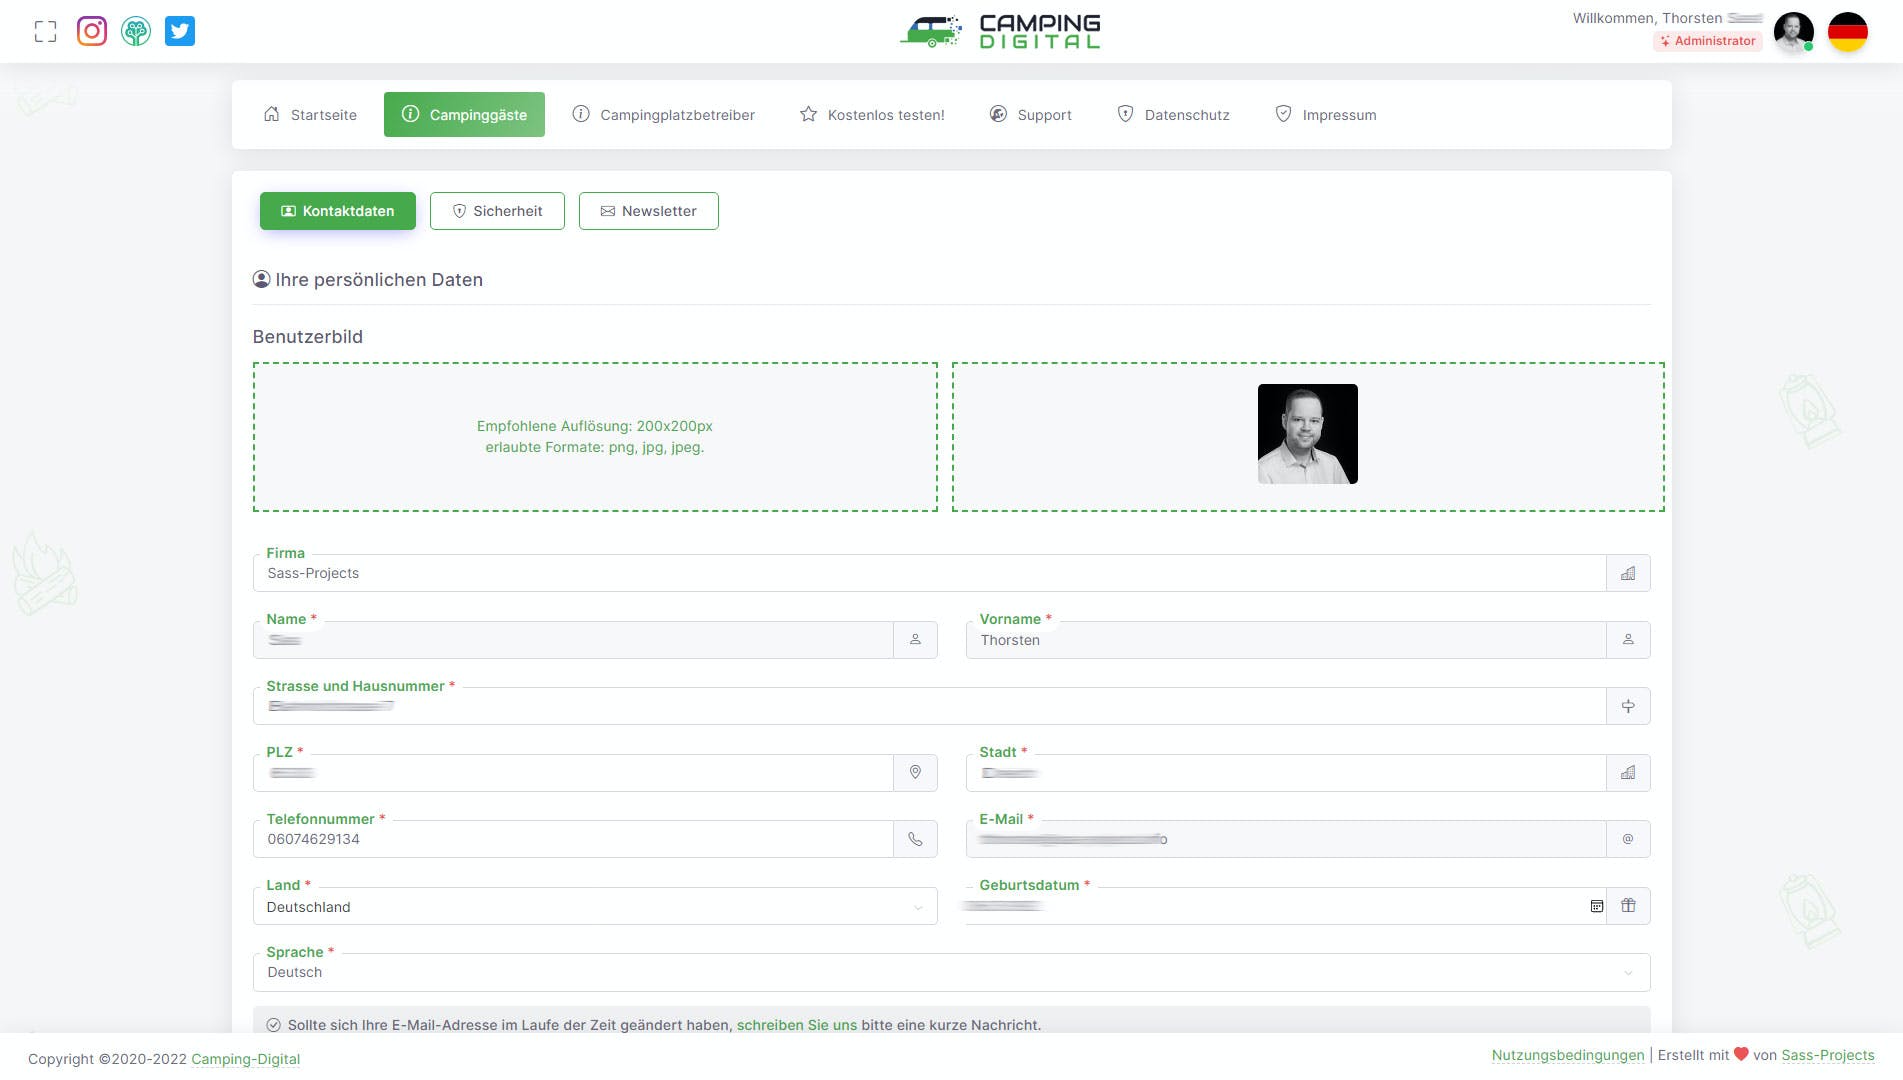This screenshot has width=1903, height=1080.
Task: Switch language via the German flag
Action: (1848, 31)
